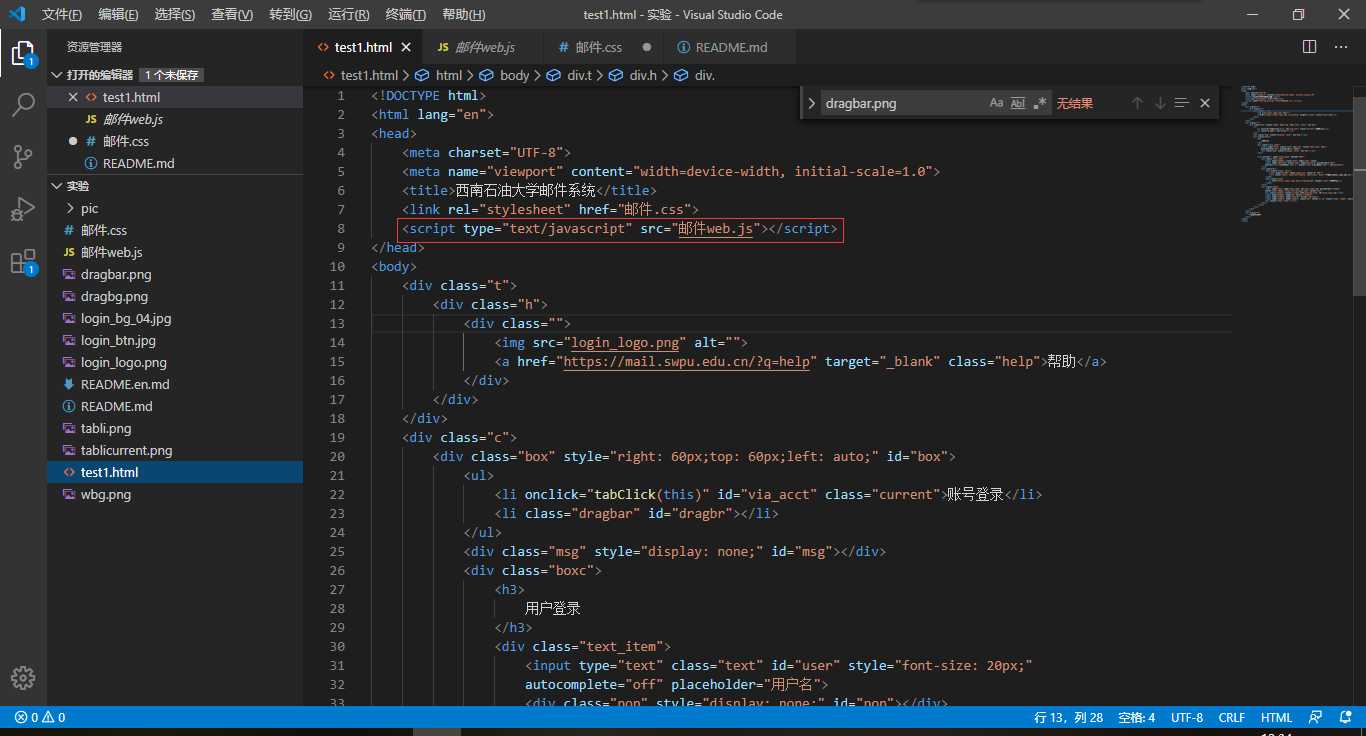Toggle Match Case in find widget
Screen dimensions: 1366x736
pyautogui.click(x=996, y=103)
